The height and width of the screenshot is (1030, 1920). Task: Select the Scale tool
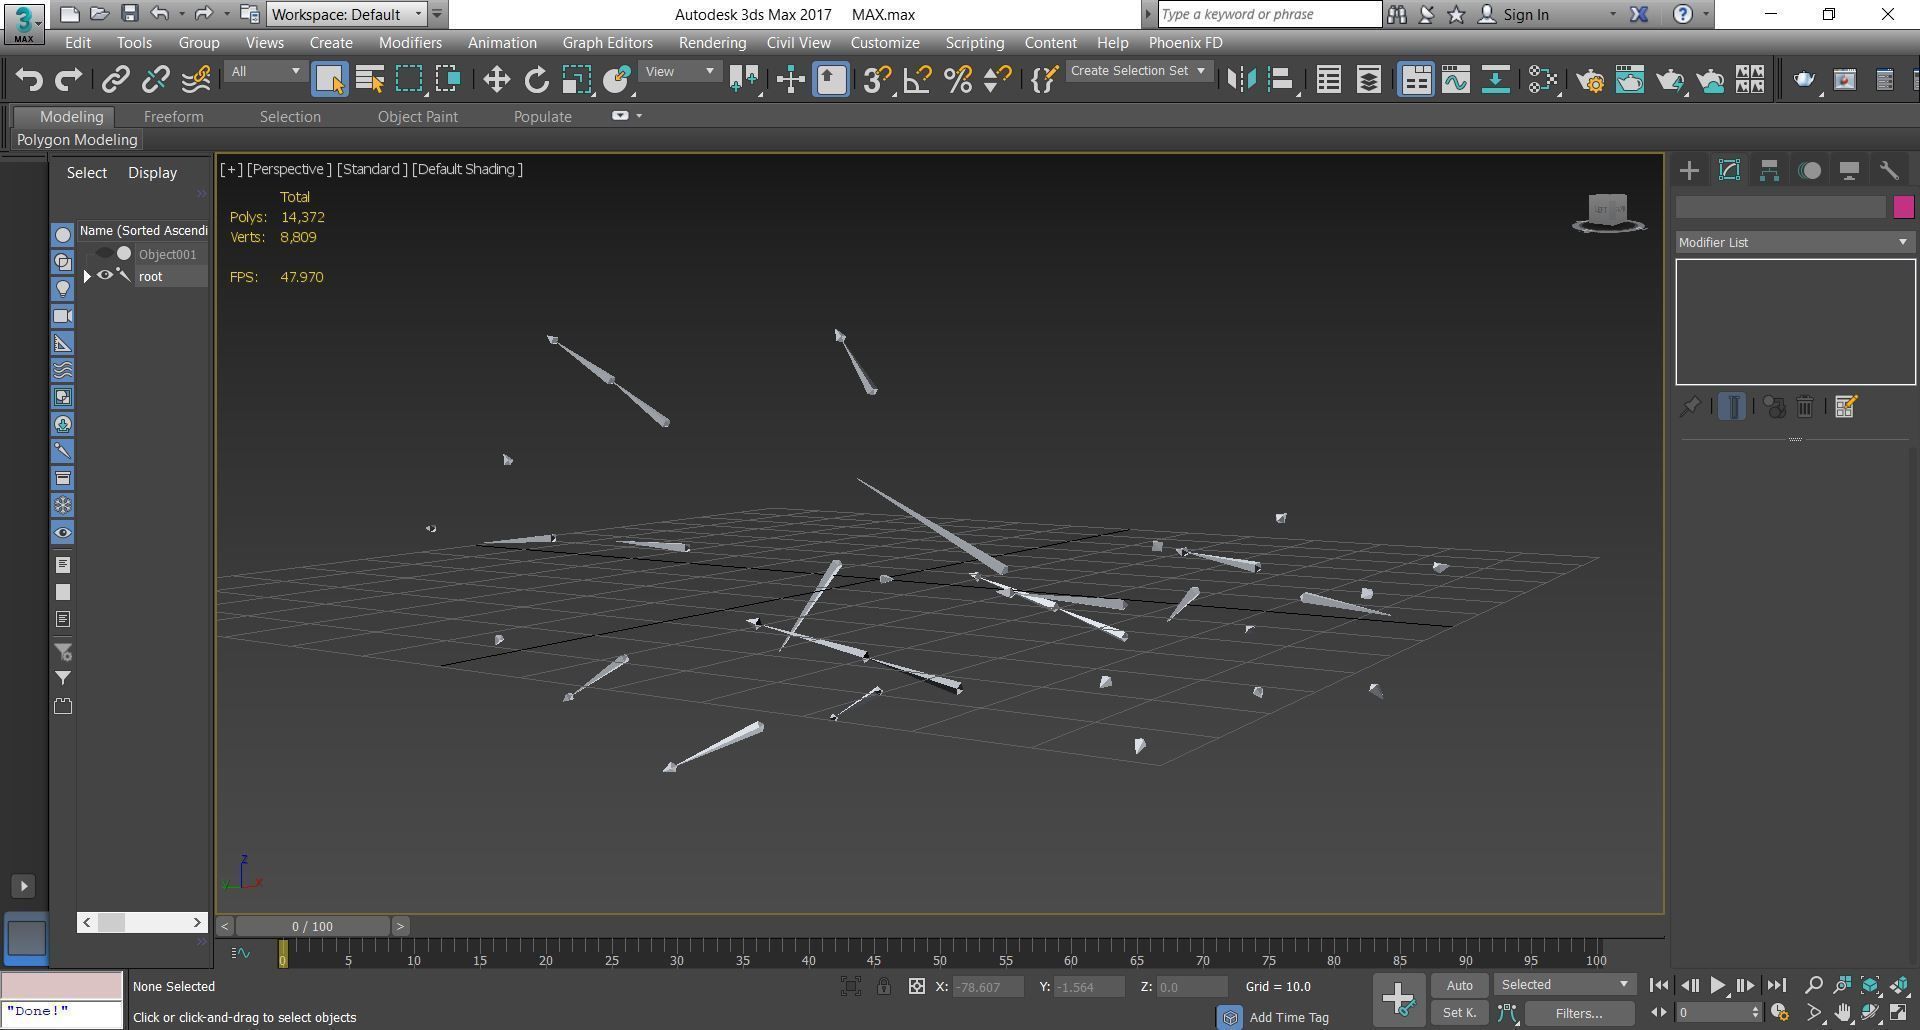577,79
